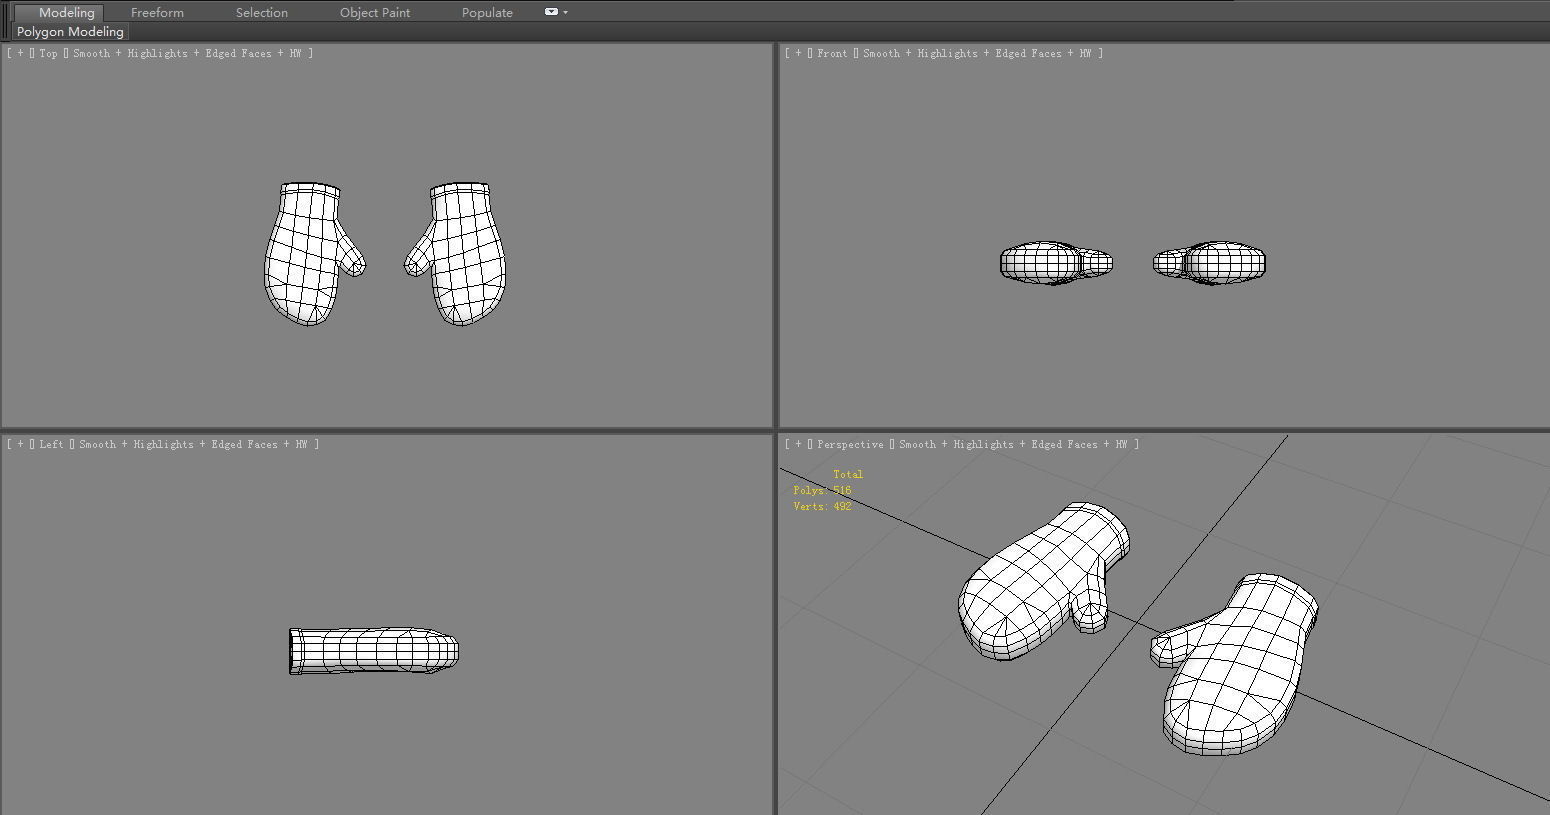
Task: Open the ribbon display options dropdown icon
Action: [556, 12]
